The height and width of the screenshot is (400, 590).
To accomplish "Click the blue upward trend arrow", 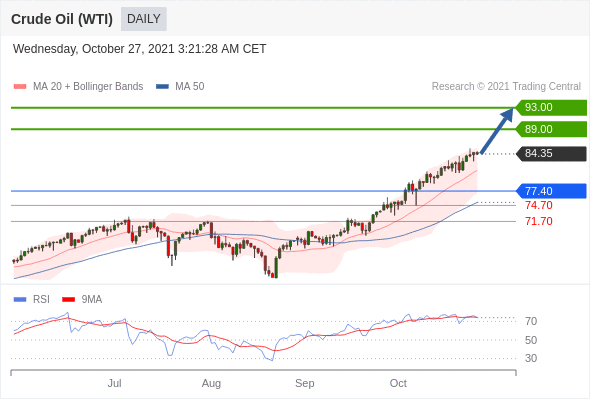I will (497, 131).
